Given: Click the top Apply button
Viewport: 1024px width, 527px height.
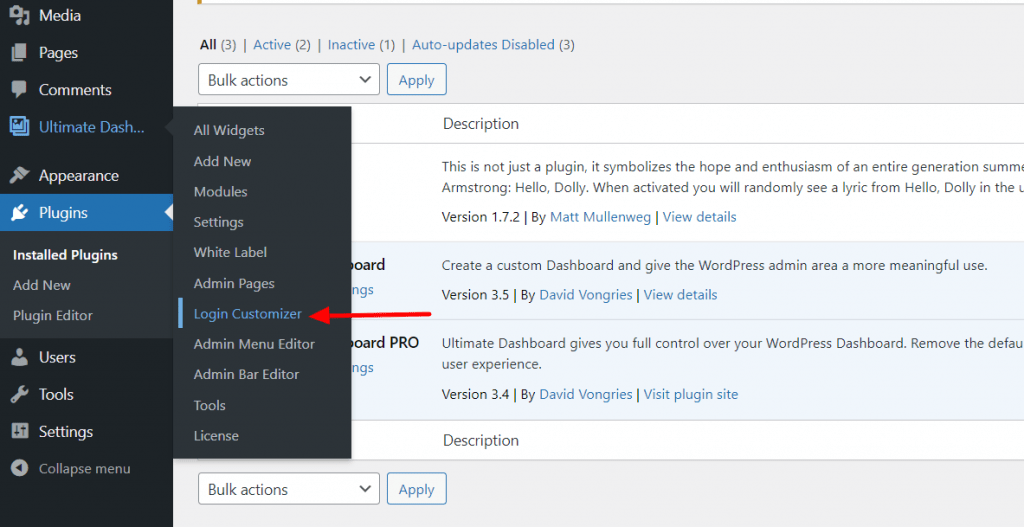Looking at the screenshot, I should (417, 80).
